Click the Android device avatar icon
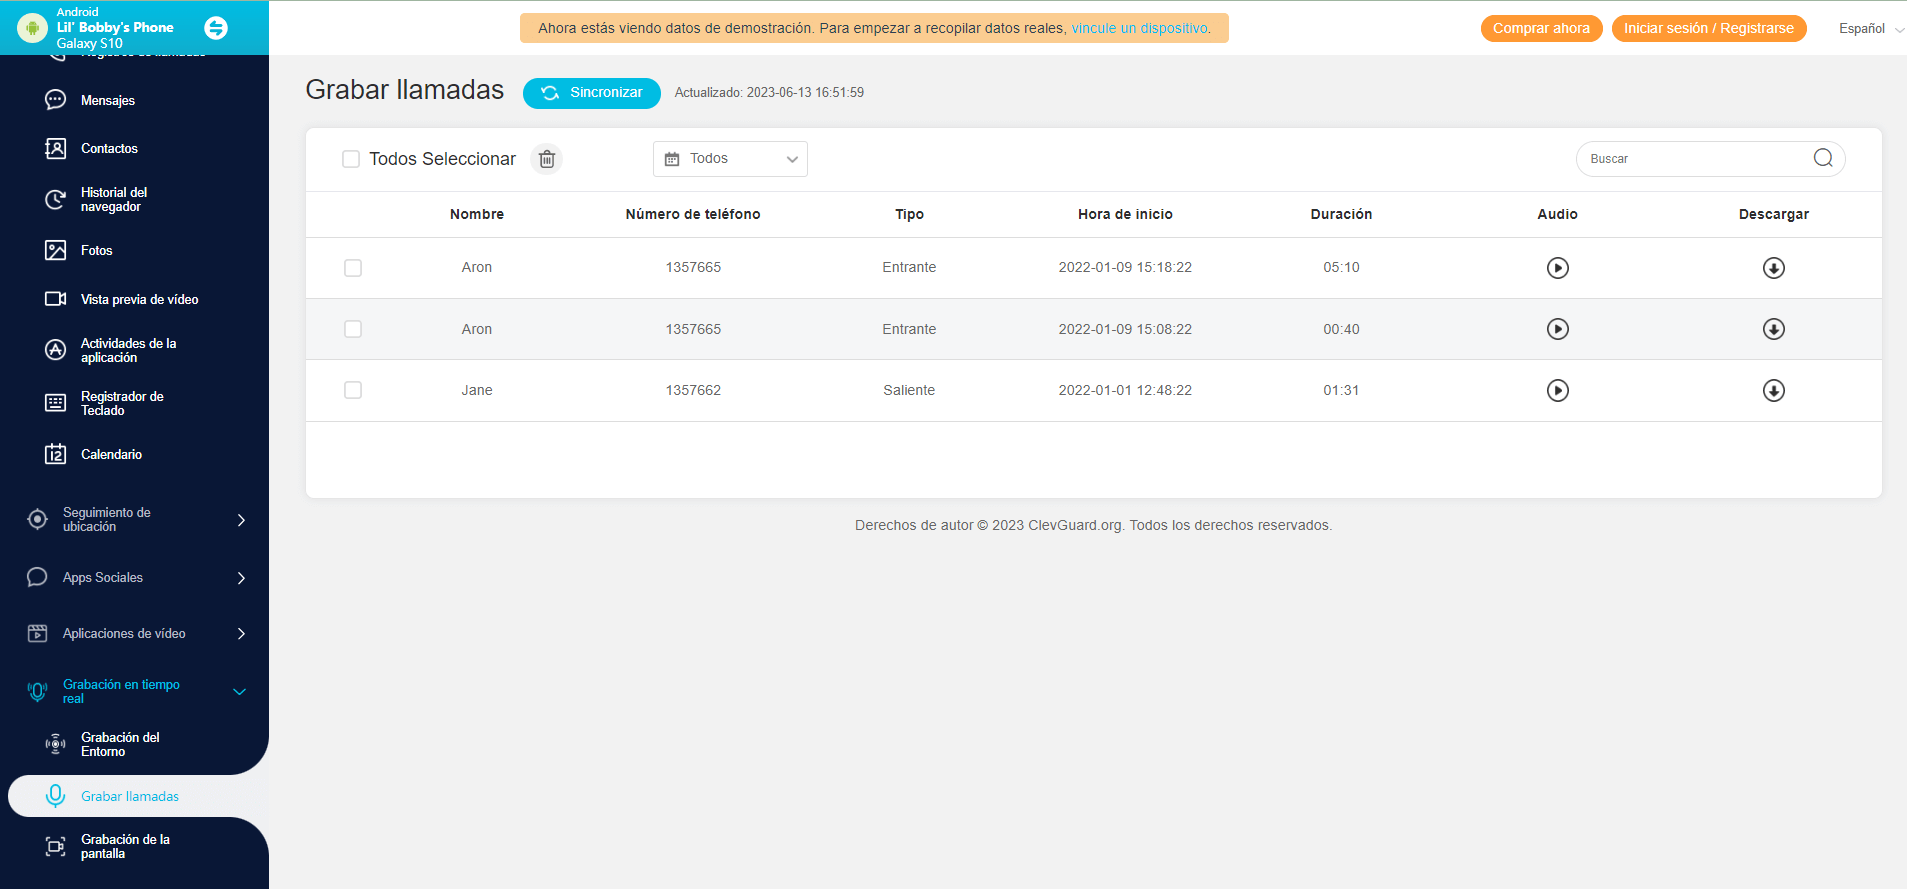 click(32, 28)
